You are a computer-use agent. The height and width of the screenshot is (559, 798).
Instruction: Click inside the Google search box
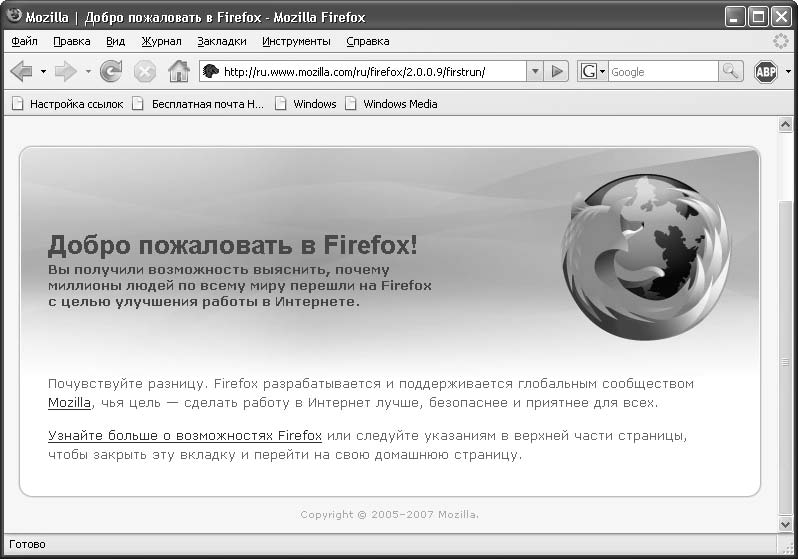pos(663,72)
